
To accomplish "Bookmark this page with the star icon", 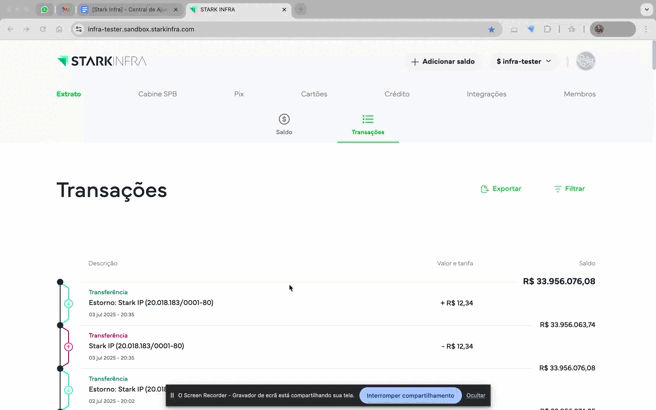I will [x=491, y=29].
